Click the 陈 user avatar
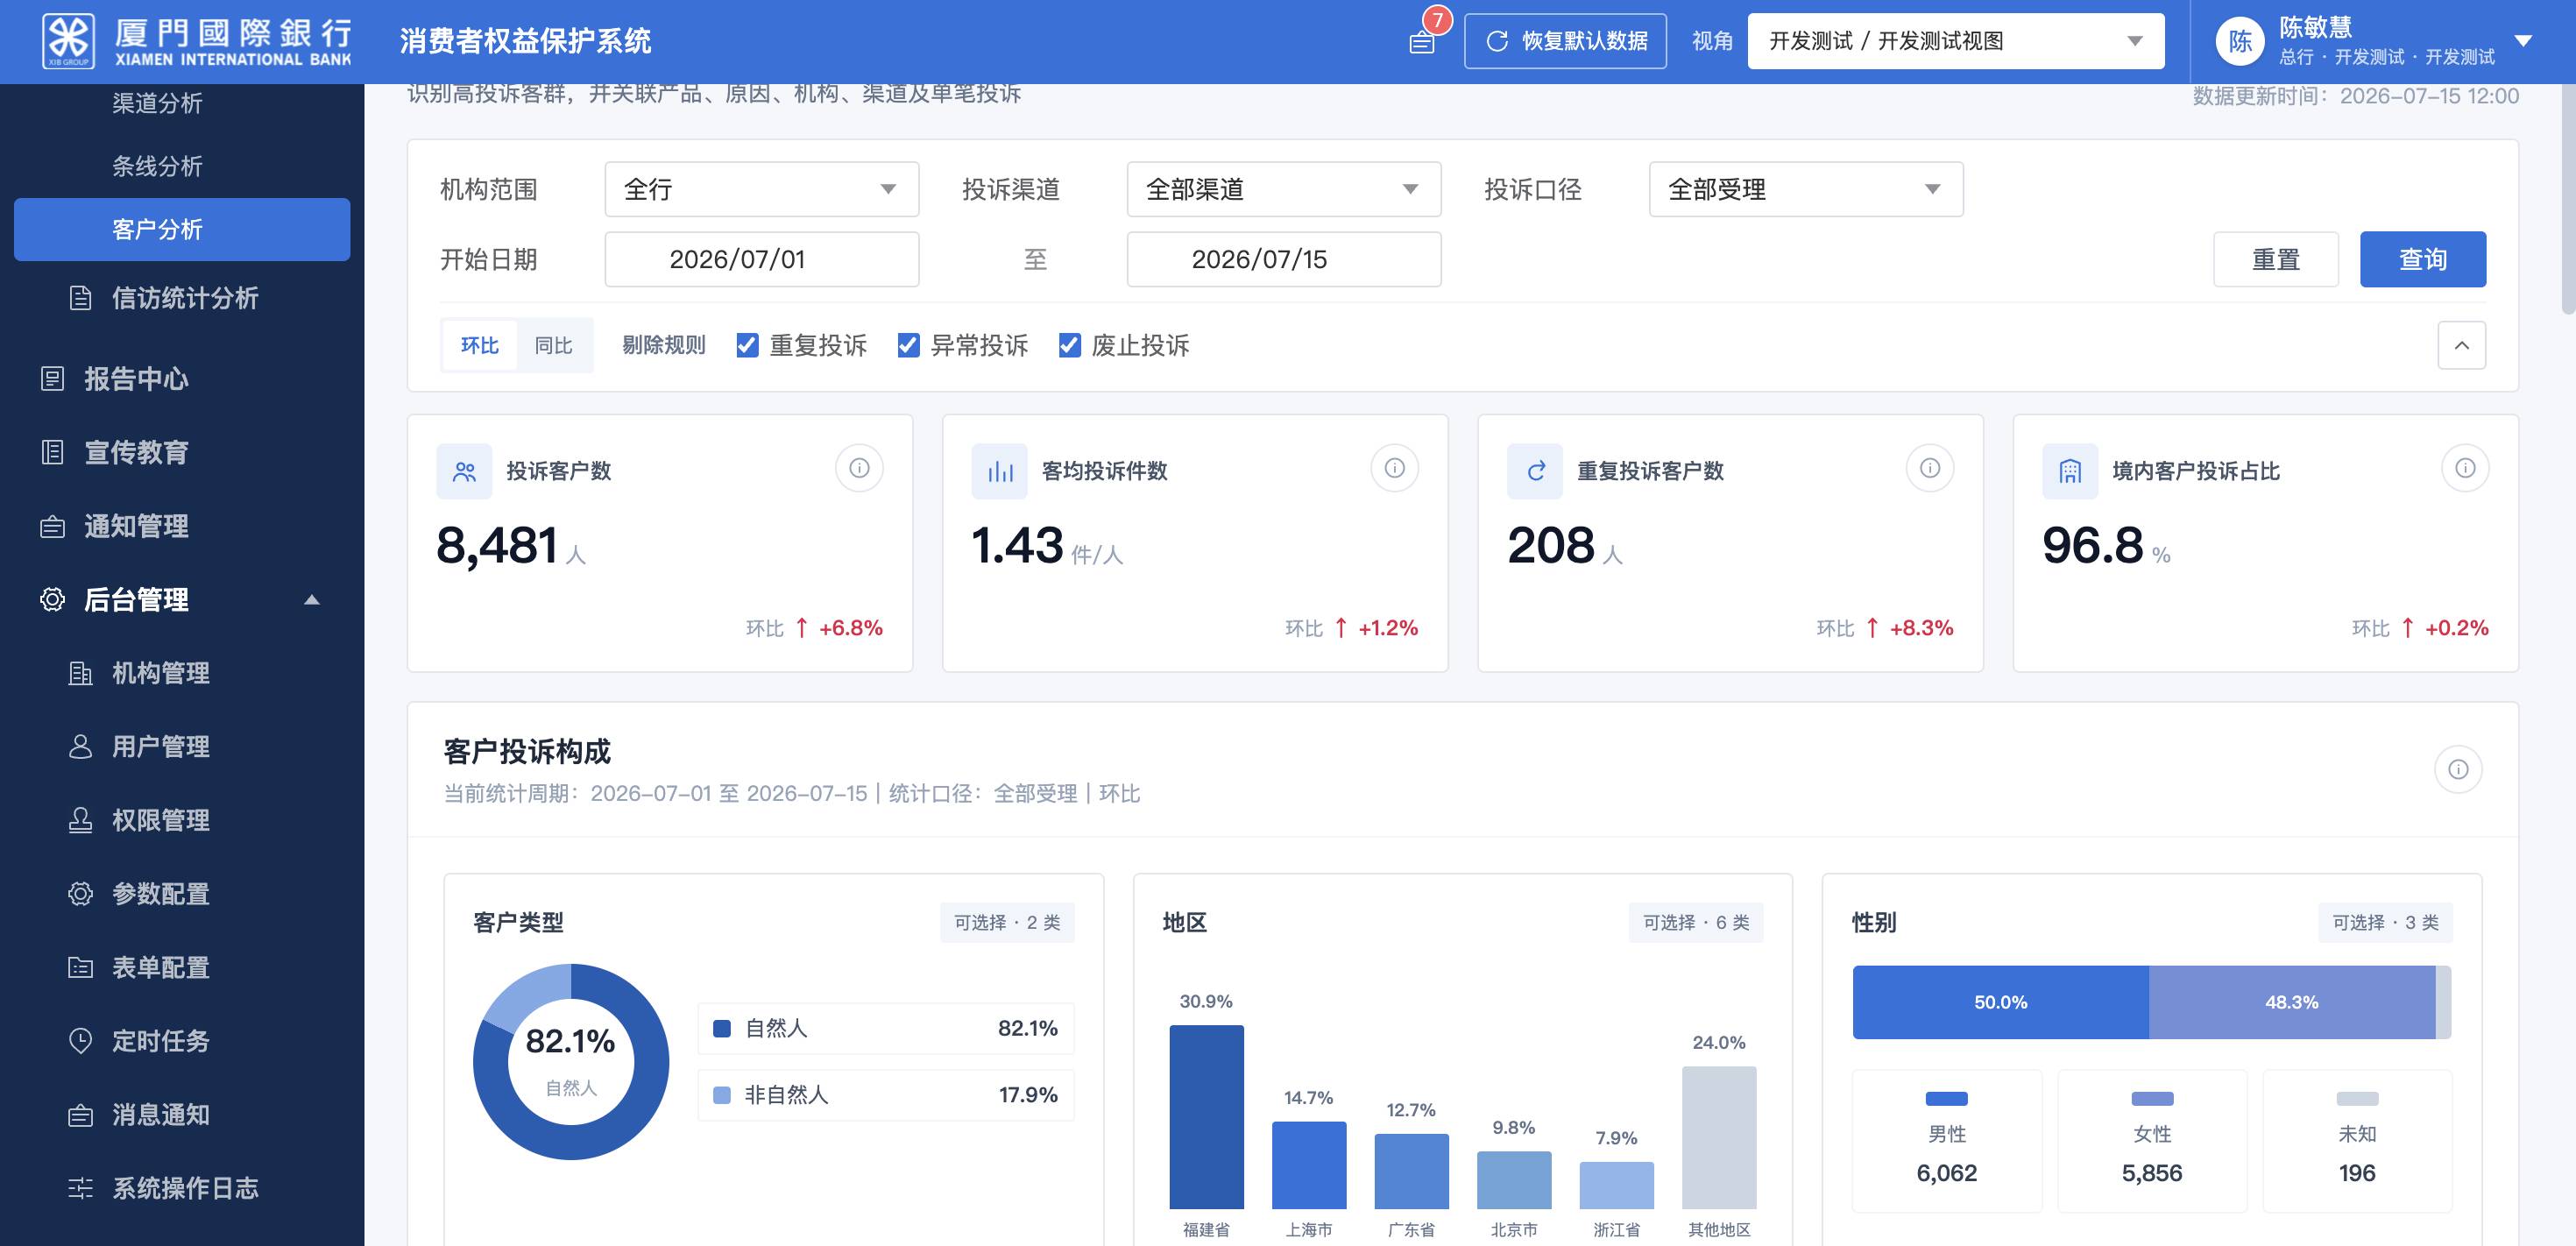This screenshot has width=2576, height=1246. [2240, 41]
